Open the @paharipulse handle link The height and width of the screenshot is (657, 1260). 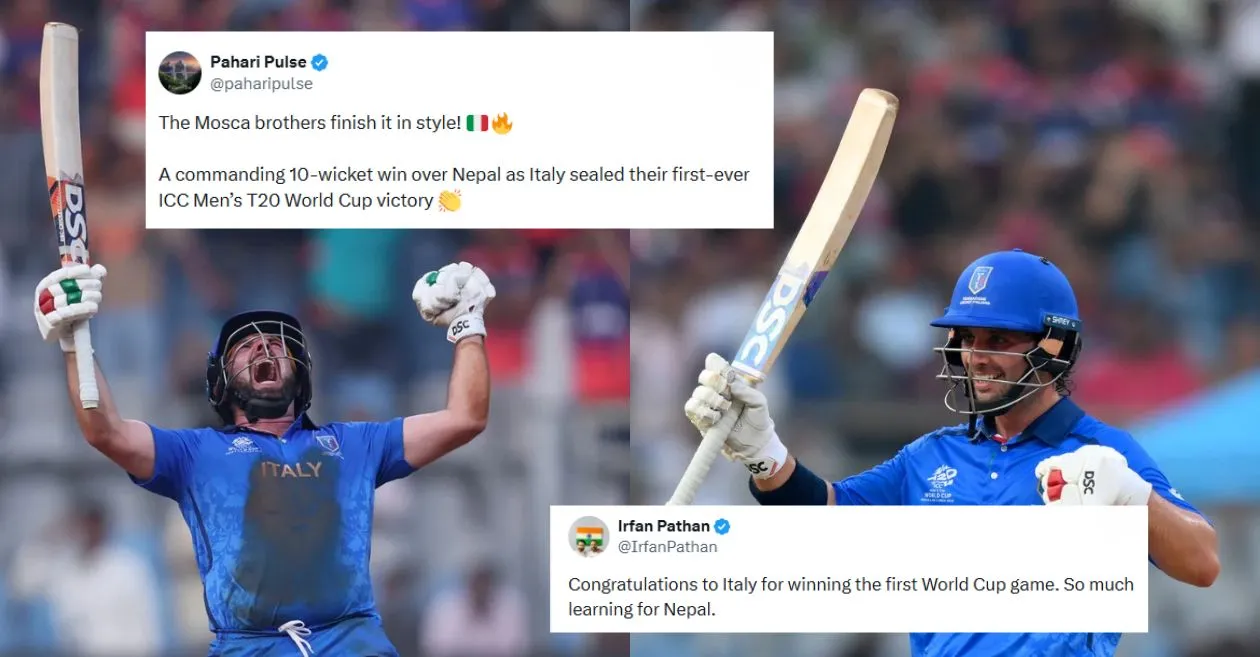(261, 84)
